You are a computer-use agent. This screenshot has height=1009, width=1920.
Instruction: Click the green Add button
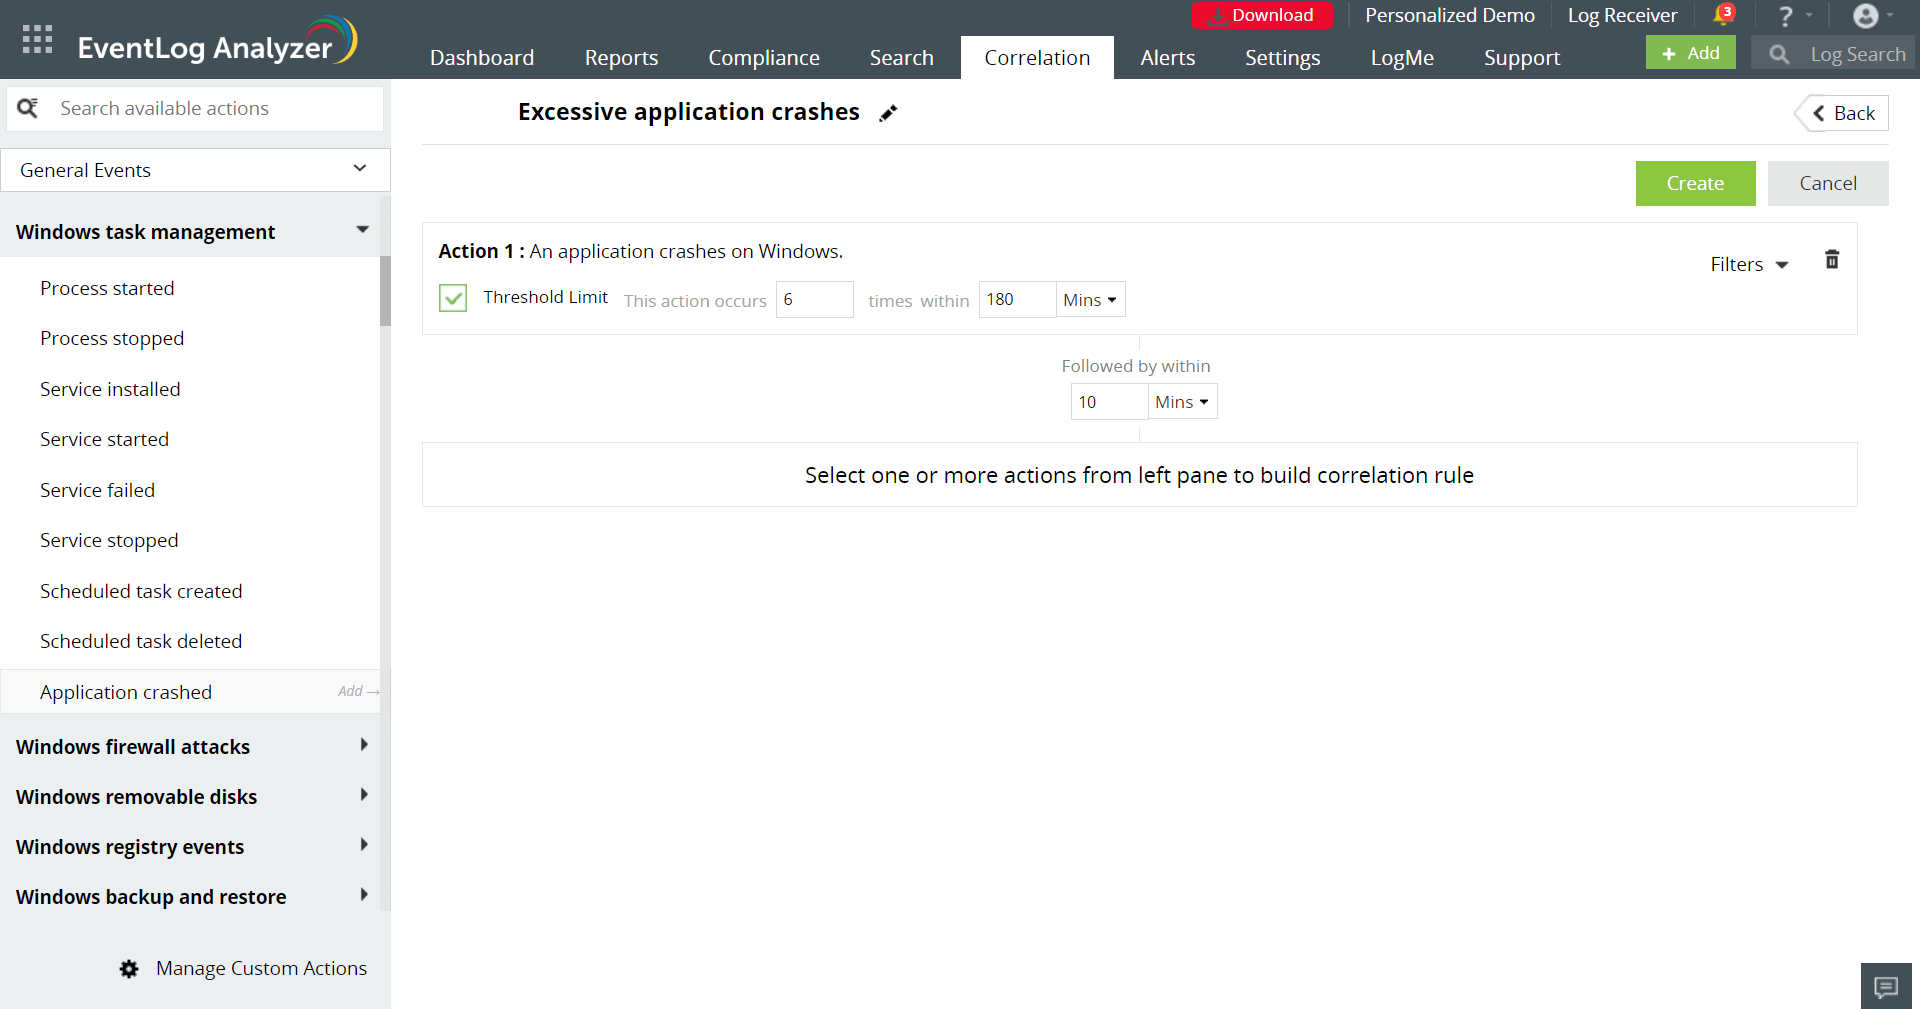click(1691, 53)
